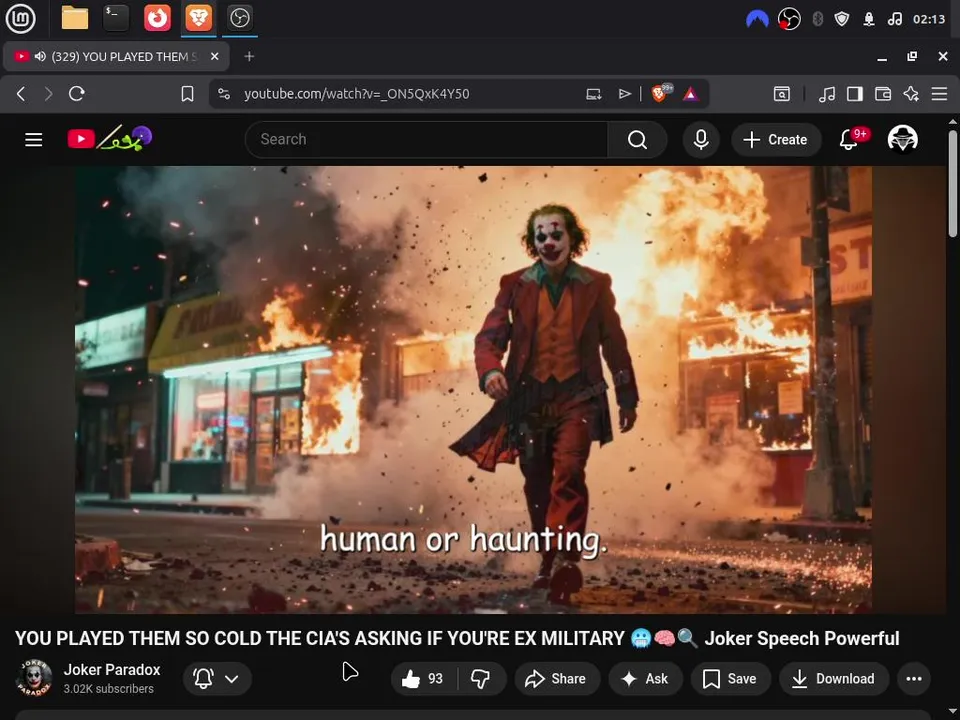
Task: Click the YouTube Search field
Action: point(426,140)
